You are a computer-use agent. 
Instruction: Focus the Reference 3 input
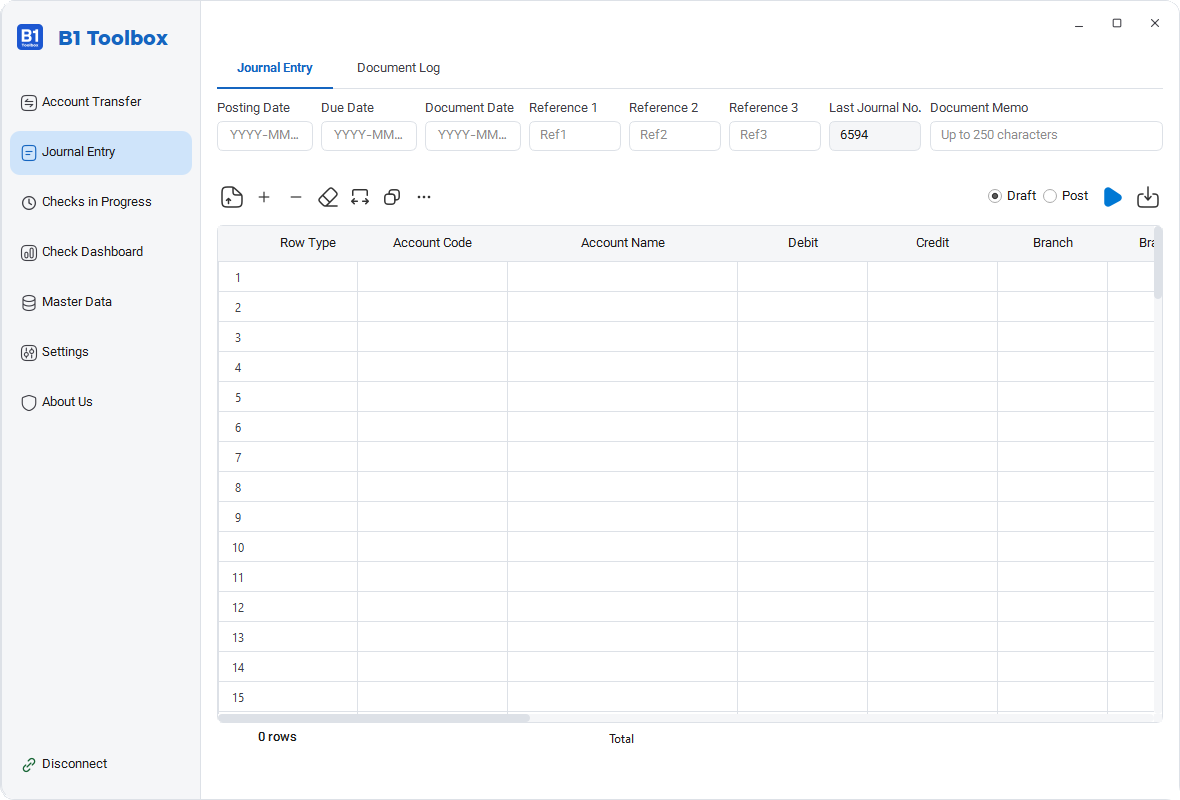[x=774, y=135]
